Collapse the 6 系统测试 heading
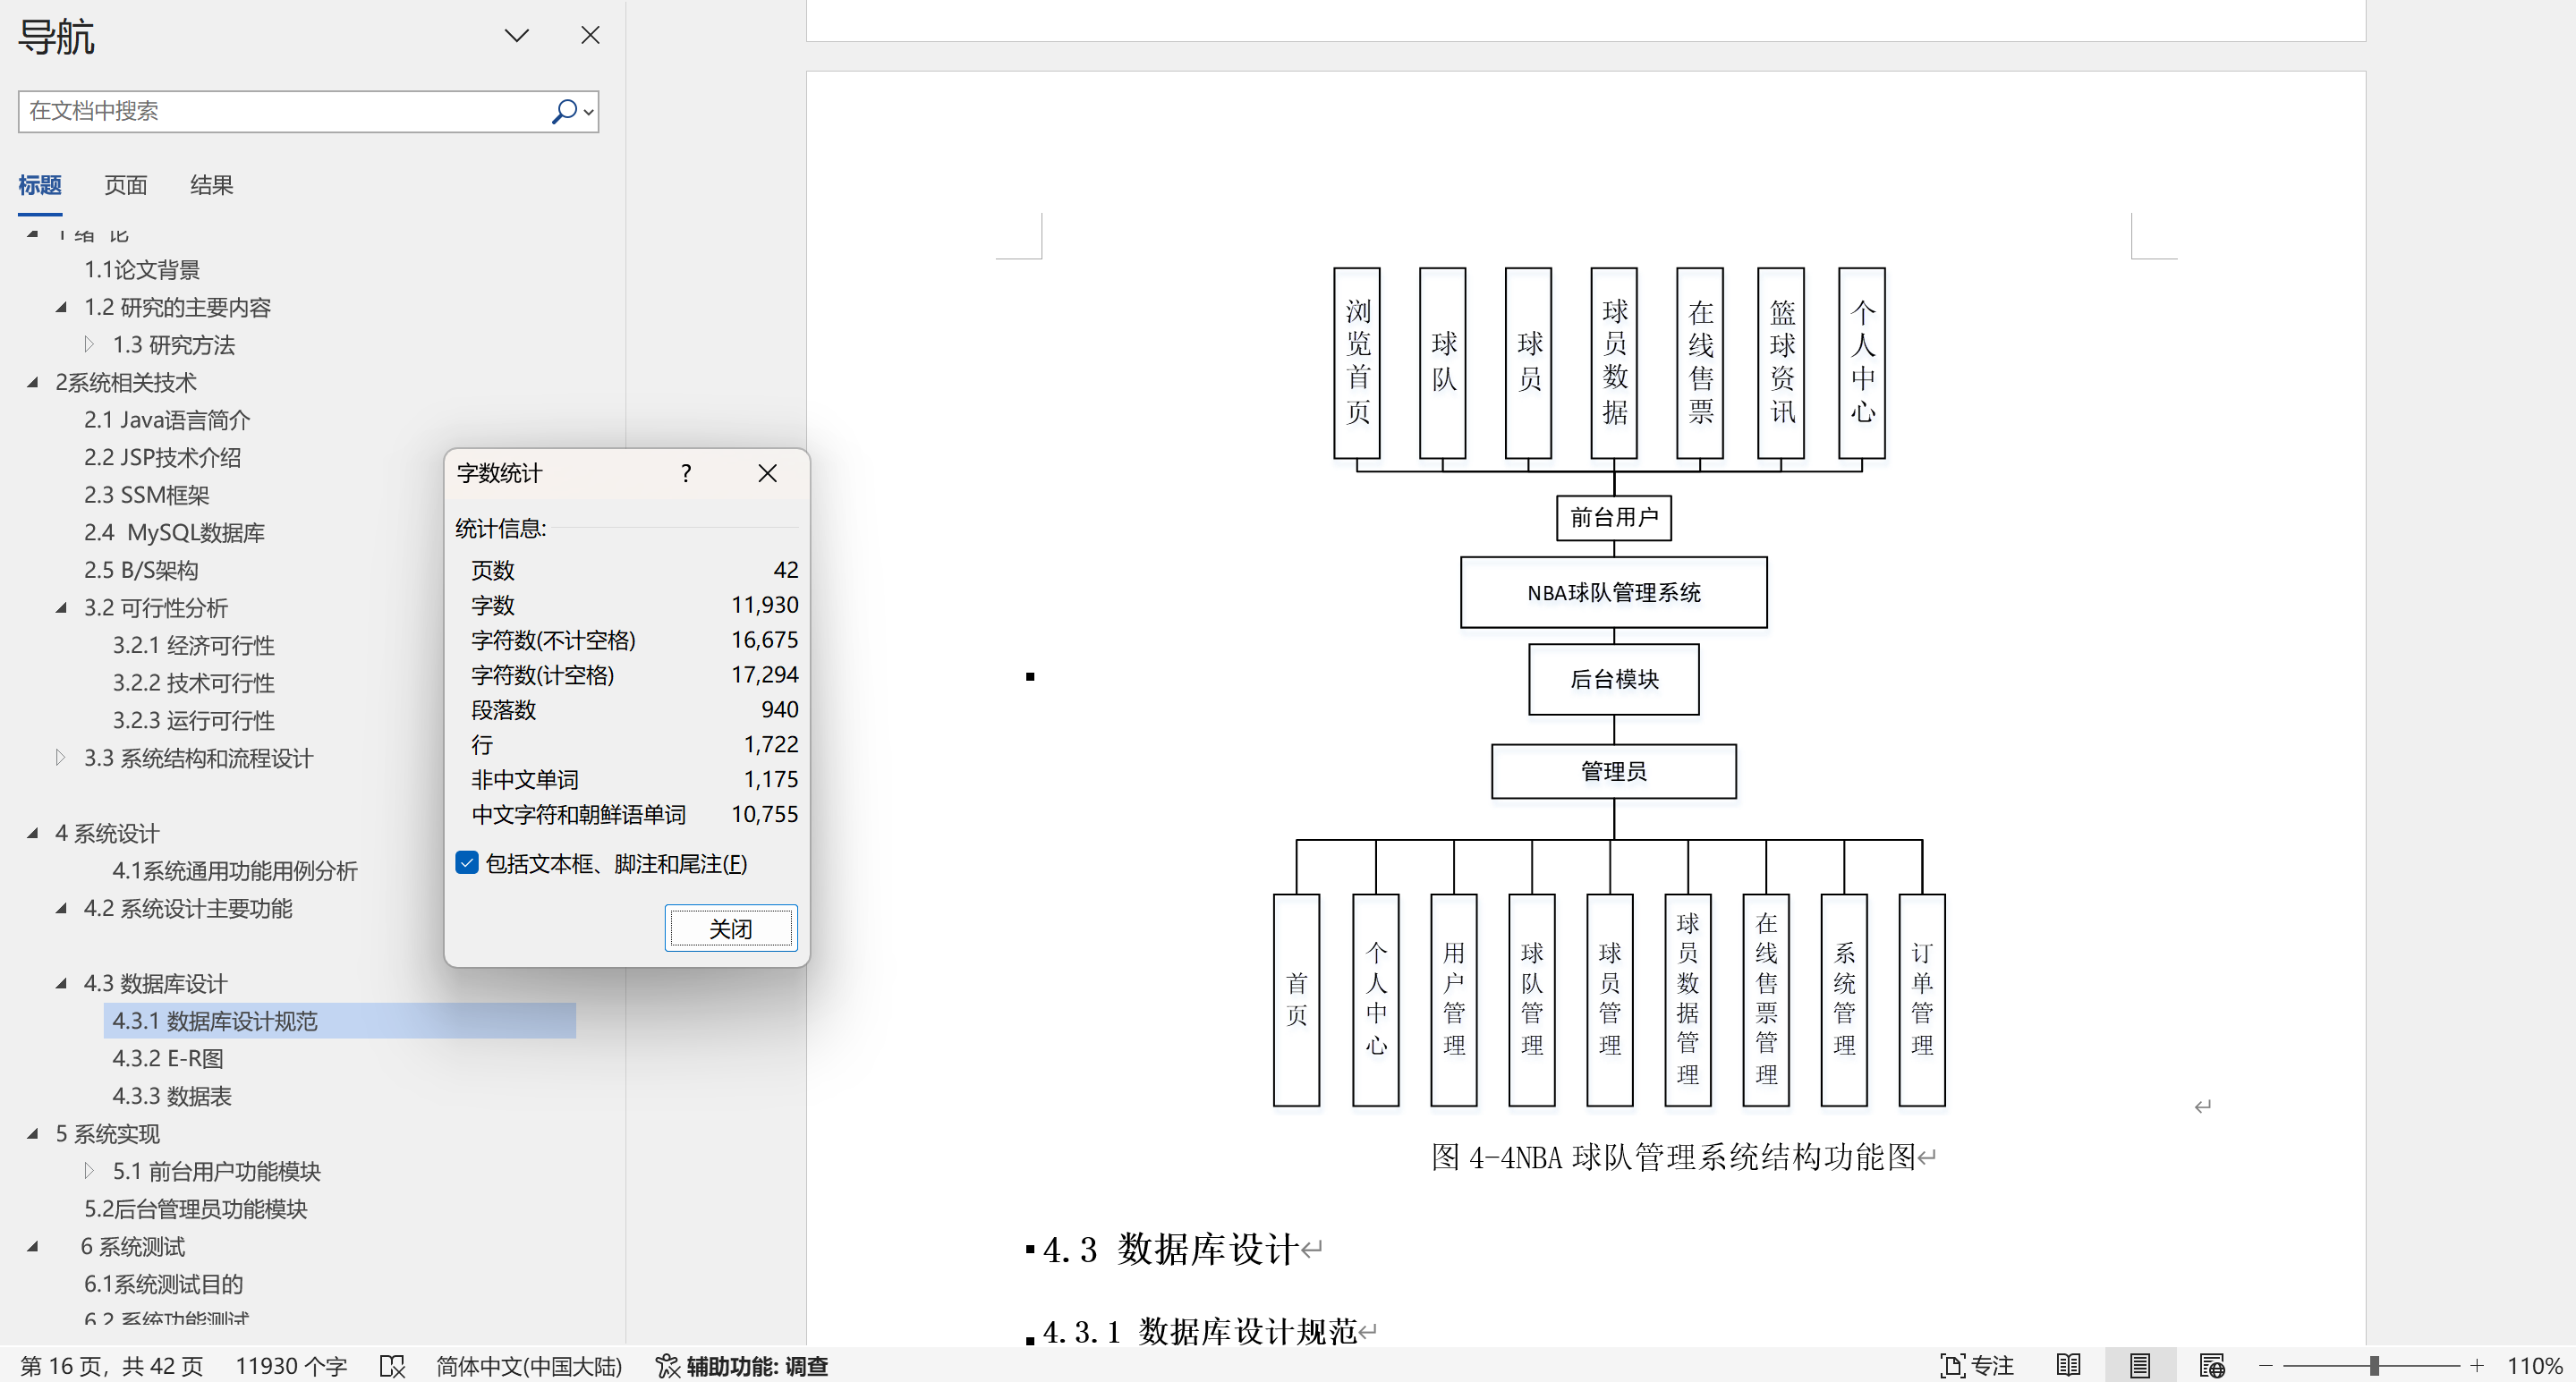This screenshot has height=1382, width=2576. click(32, 1246)
